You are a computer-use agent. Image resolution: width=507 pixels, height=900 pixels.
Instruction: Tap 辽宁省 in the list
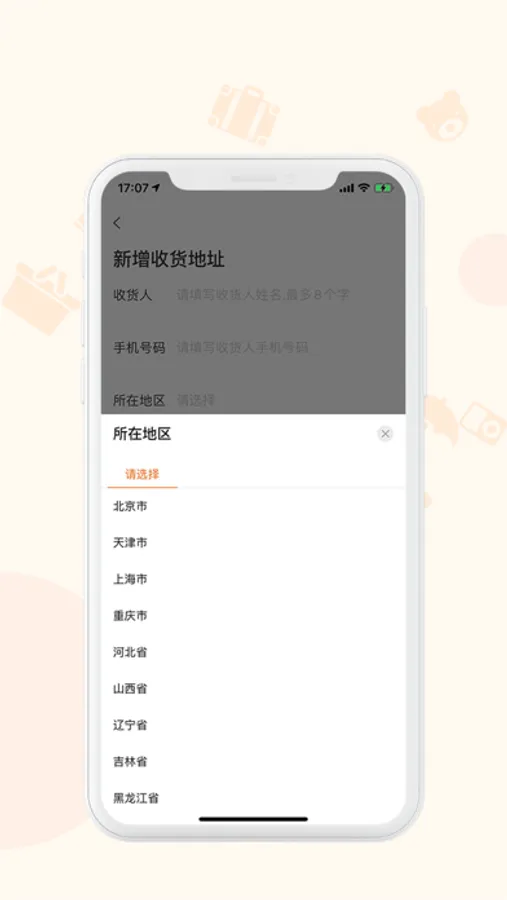pyautogui.click(x=253, y=725)
